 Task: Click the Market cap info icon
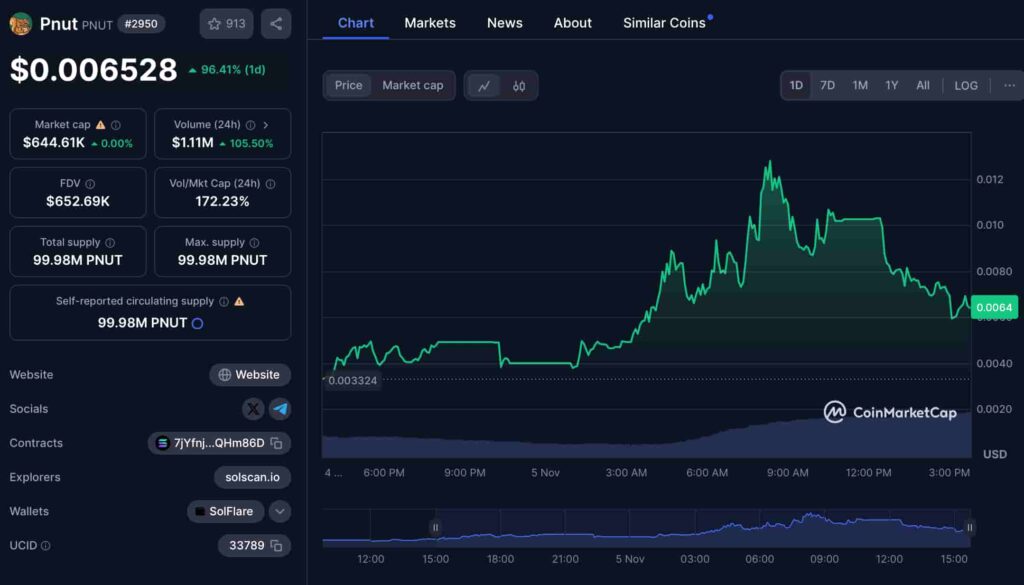pyautogui.click(x=116, y=125)
